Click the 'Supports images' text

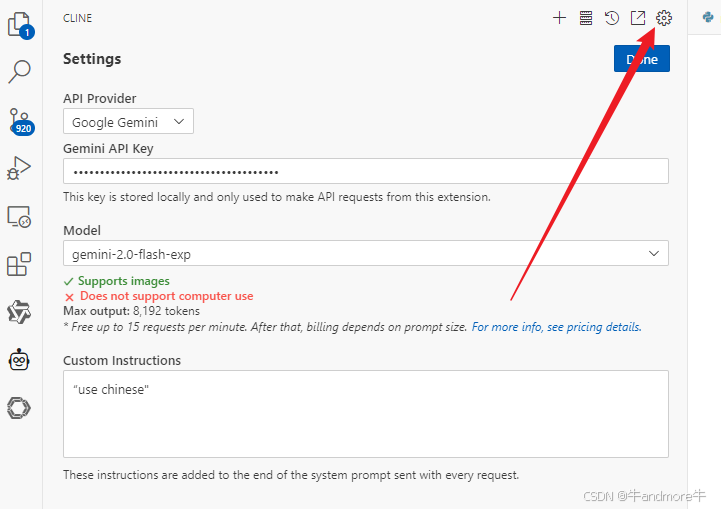[x=124, y=281]
